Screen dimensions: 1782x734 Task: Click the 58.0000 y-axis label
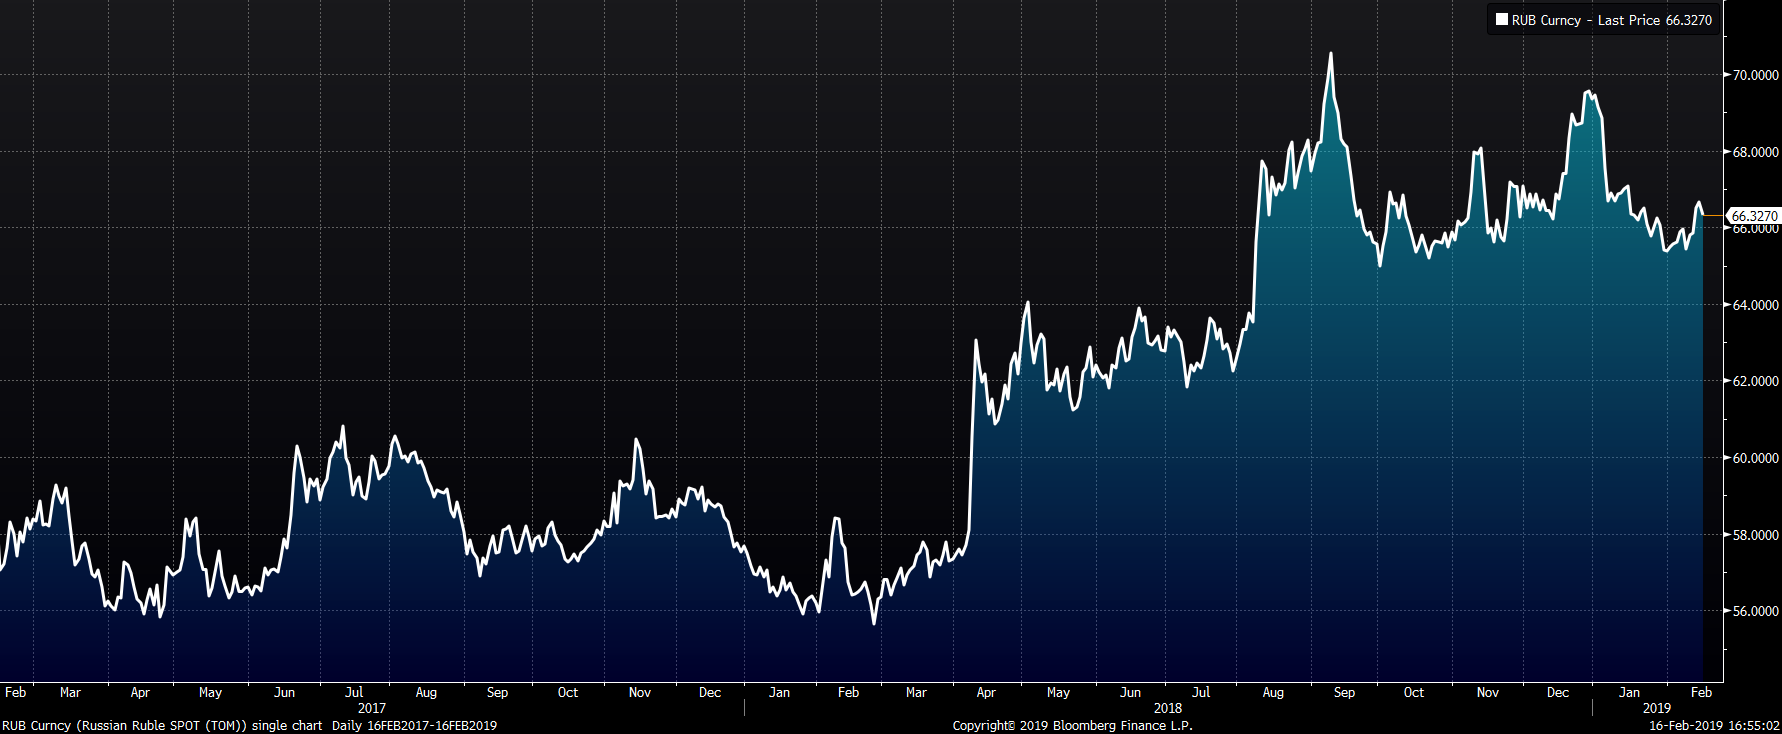(1755, 535)
